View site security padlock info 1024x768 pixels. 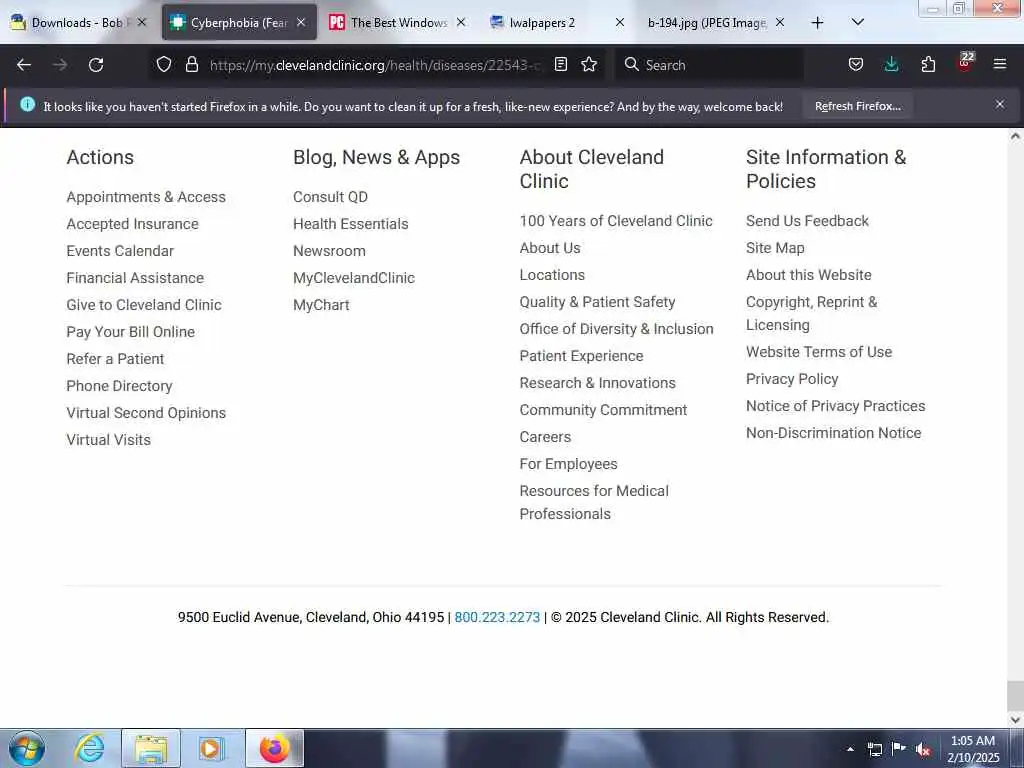click(191, 64)
